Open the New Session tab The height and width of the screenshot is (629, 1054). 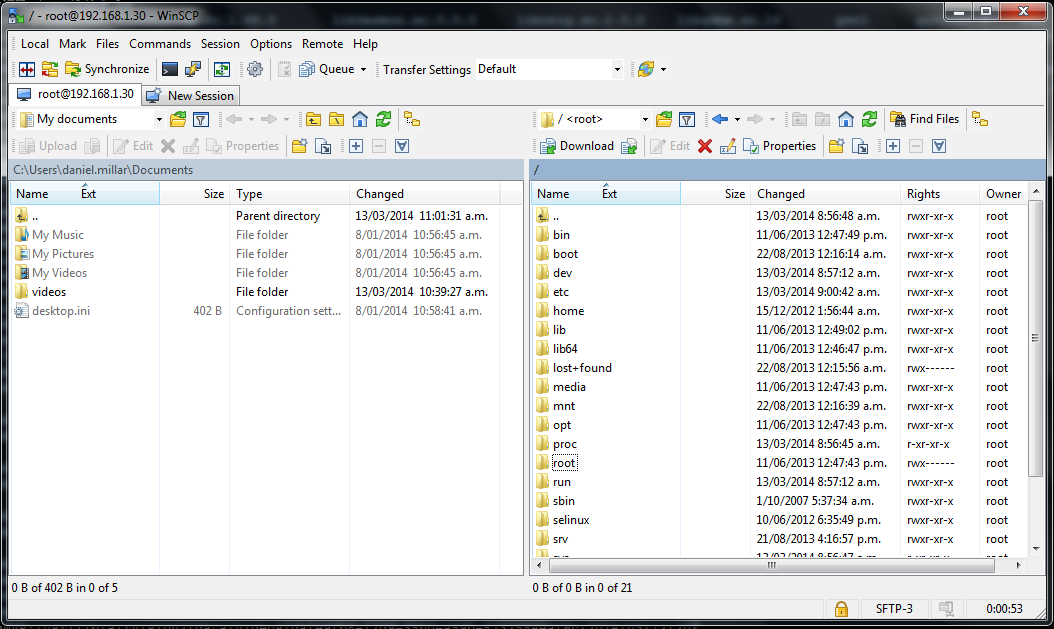pyautogui.click(x=191, y=95)
